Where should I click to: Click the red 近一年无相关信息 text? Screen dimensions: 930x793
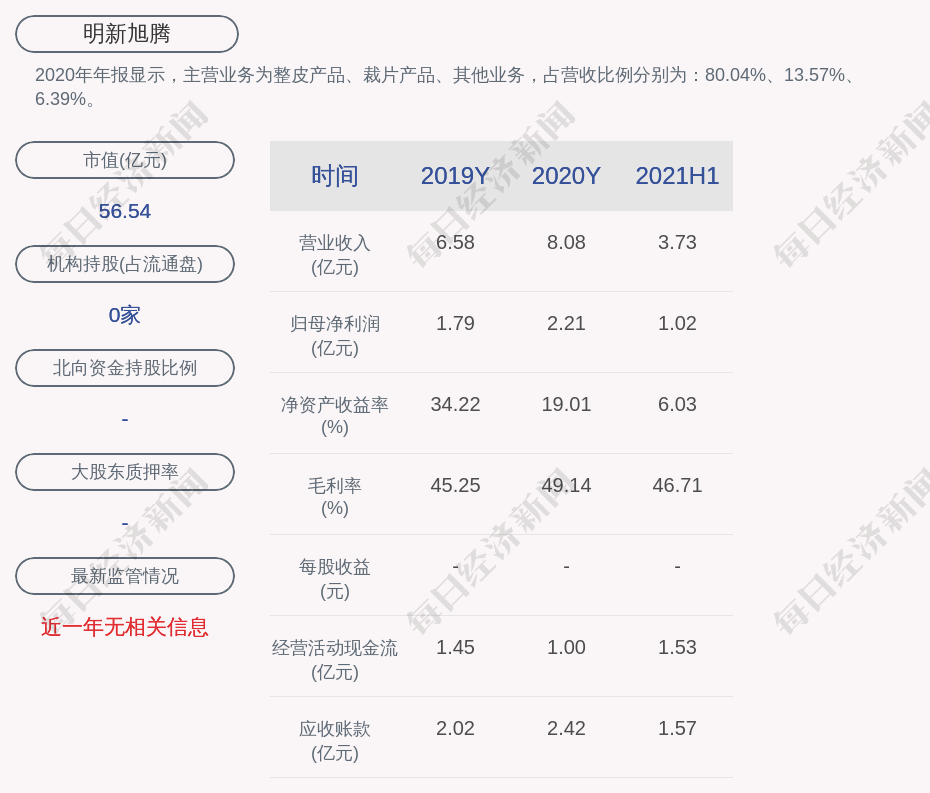point(125,627)
